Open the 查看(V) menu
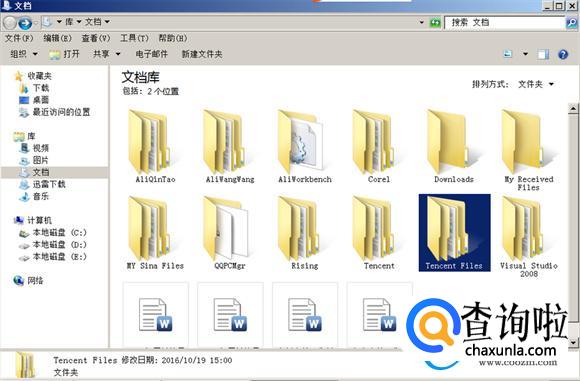This screenshot has width=580, height=381. click(96, 38)
